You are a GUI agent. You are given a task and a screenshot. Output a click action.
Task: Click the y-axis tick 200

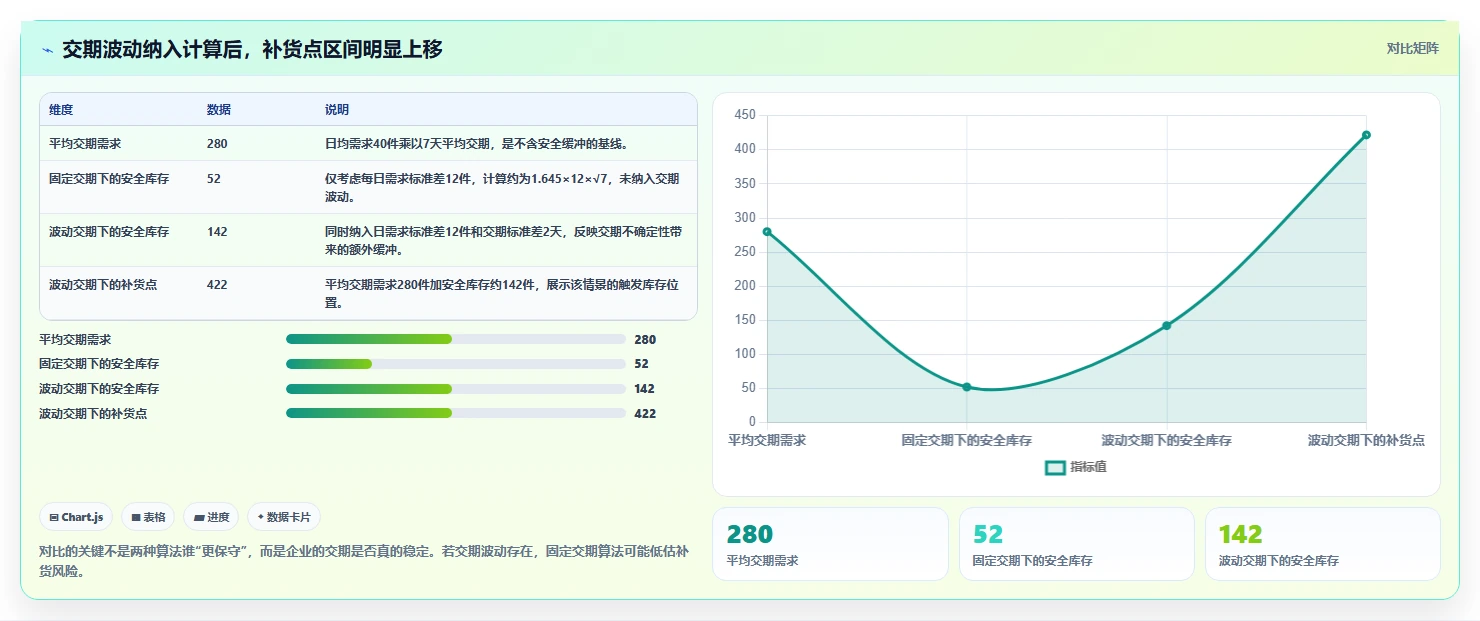point(744,286)
